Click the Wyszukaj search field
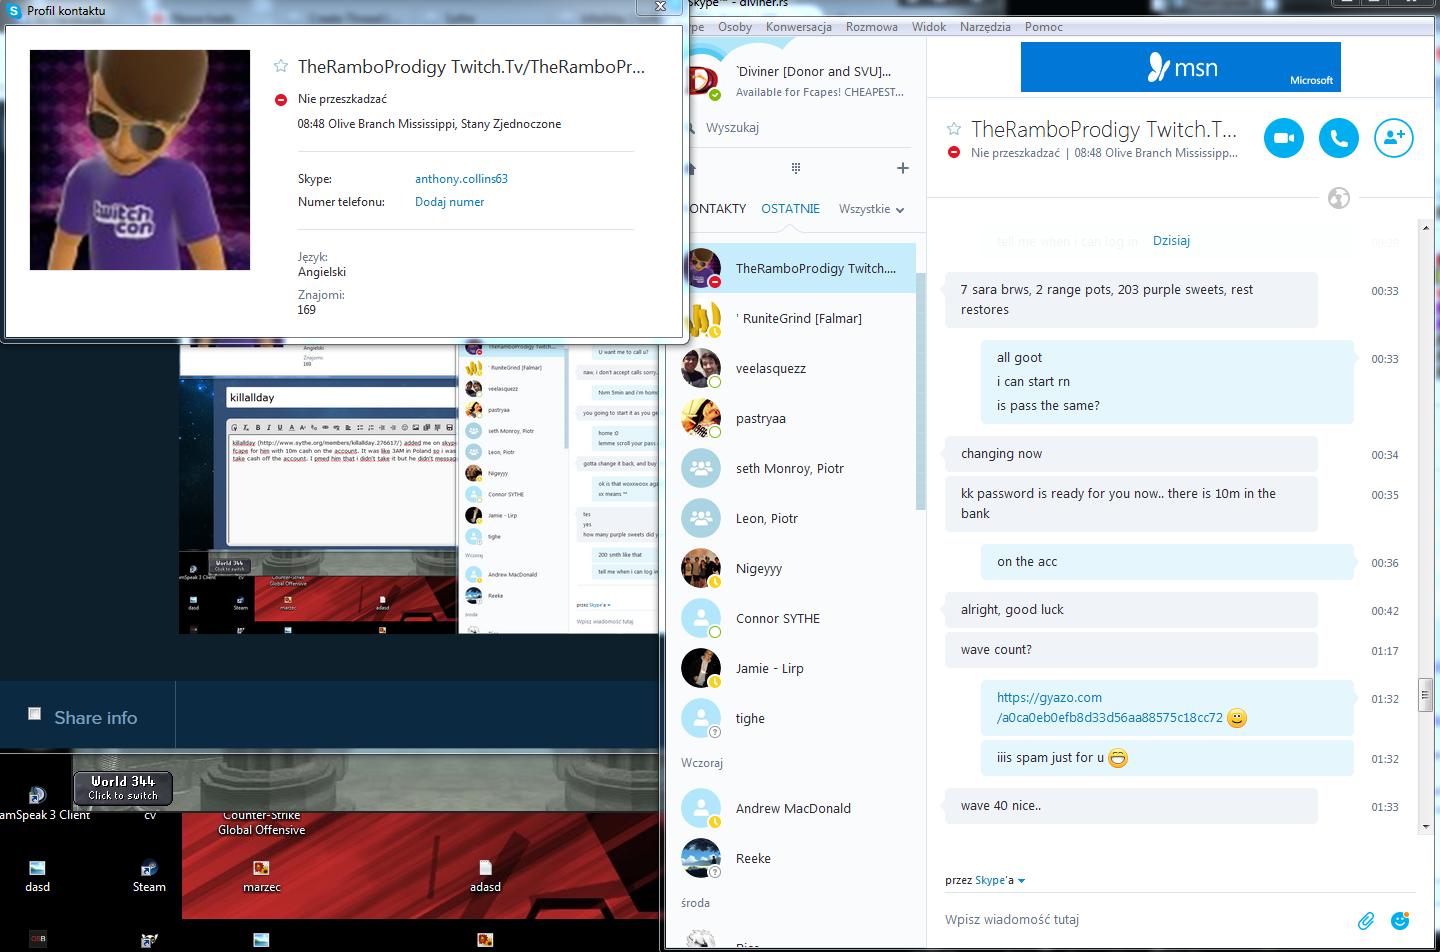The height and width of the screenshot is (952, 1440). coord(800,128)
